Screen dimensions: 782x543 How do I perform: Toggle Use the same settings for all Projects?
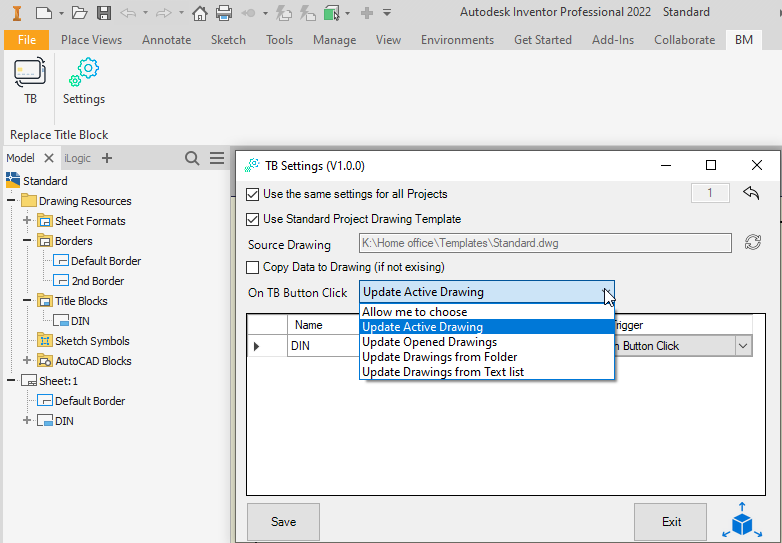point(252,194)
